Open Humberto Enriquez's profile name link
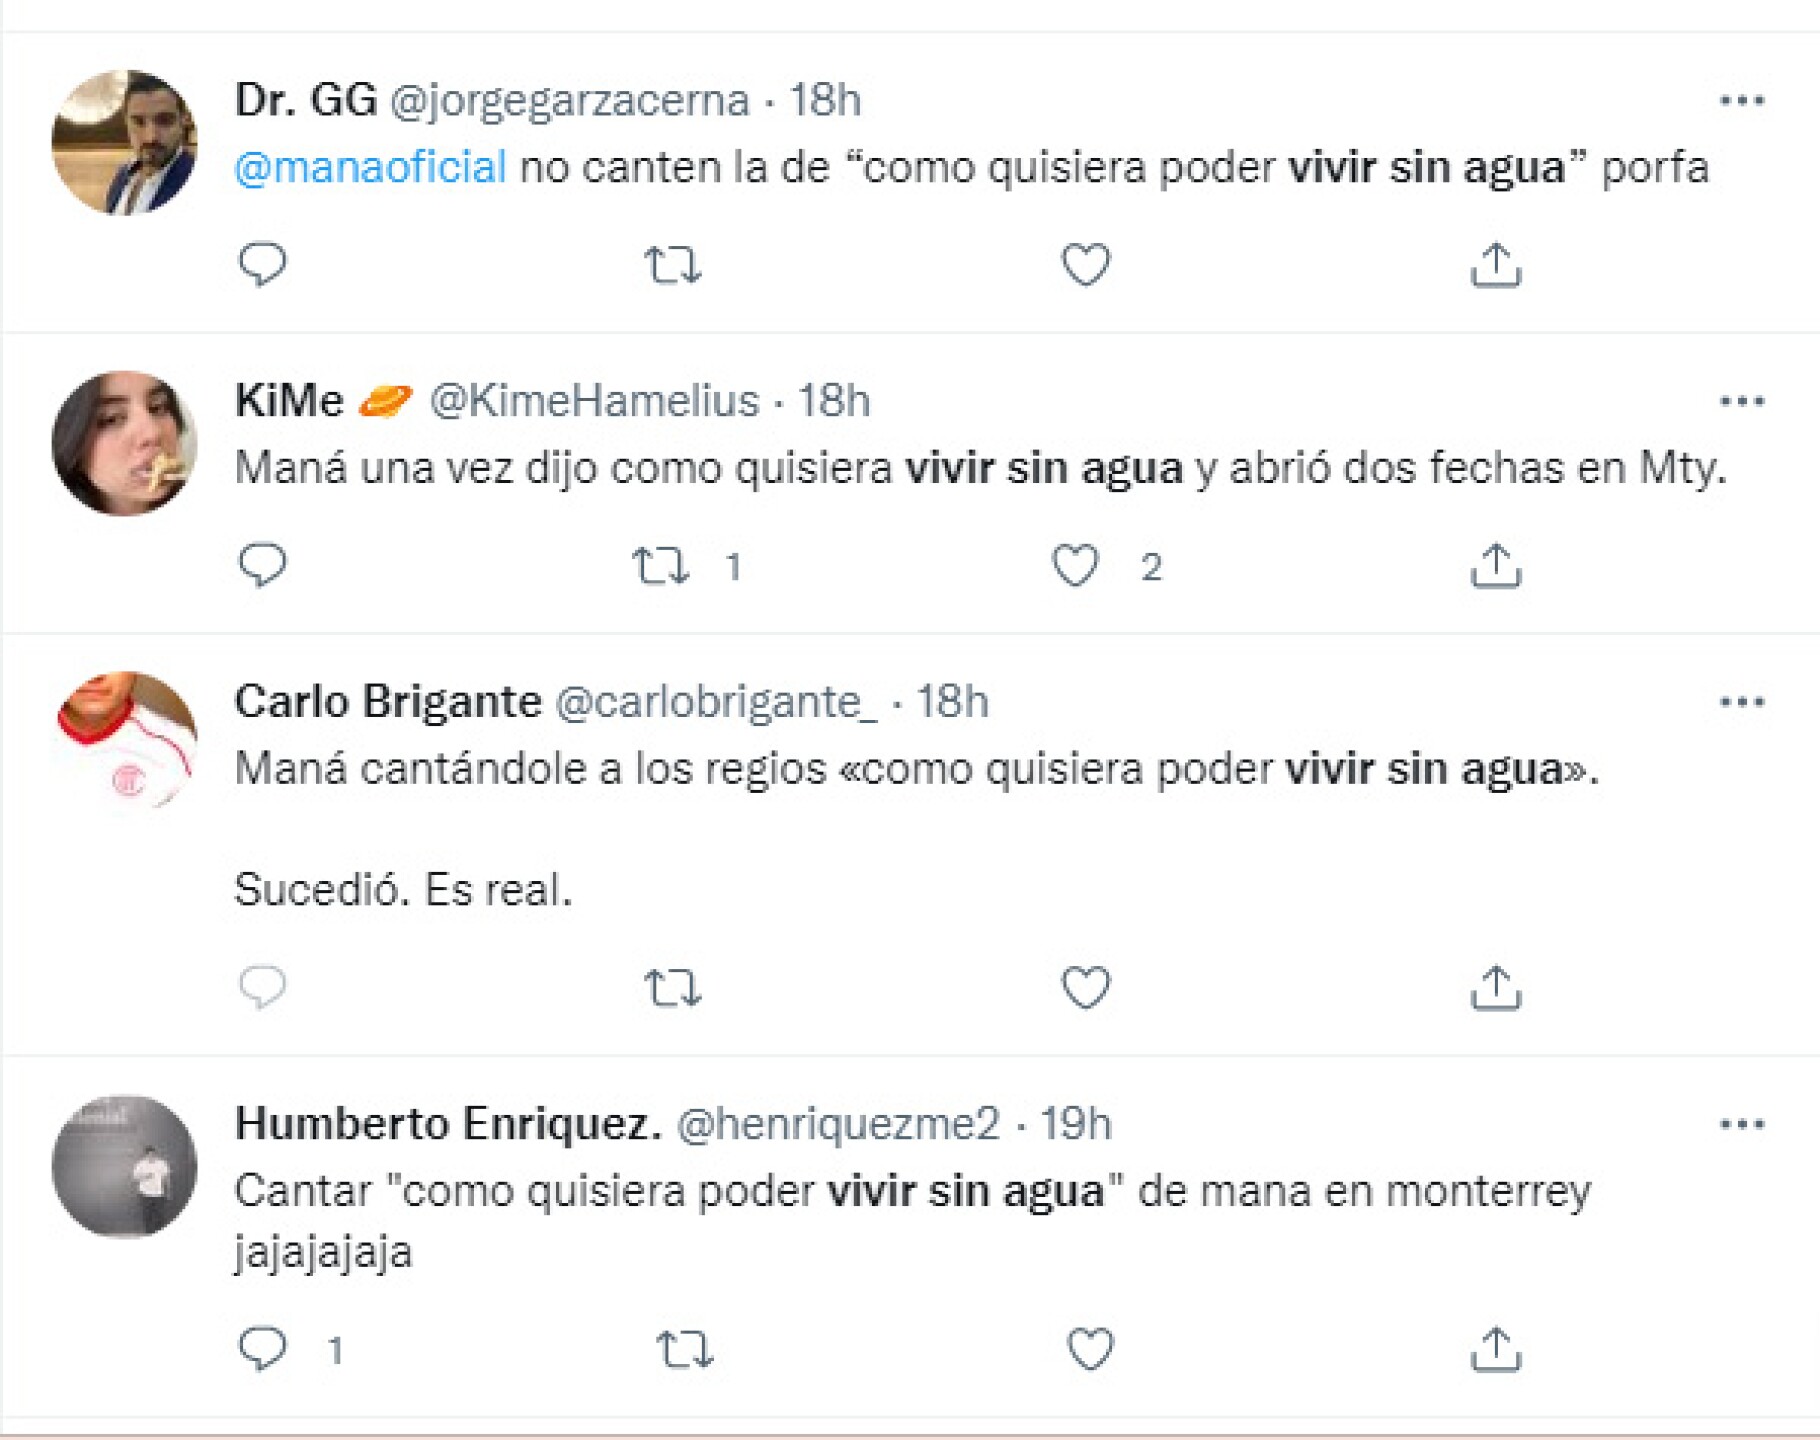This screenshot has width=1820, height=1440. pos(447,1124)
